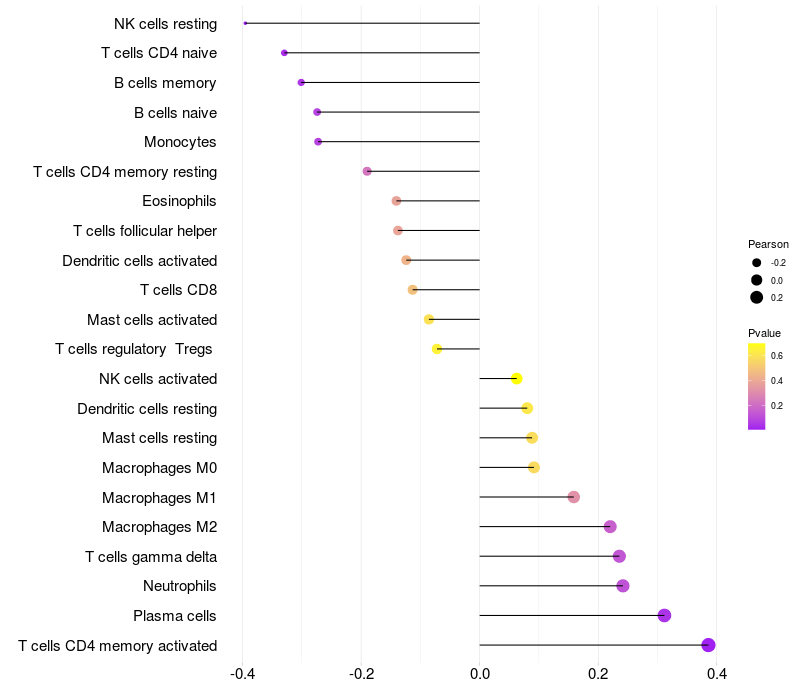This screenshot has height=700, width=800.
Task: Click the Pvalue color gradient bar
Action: 756,387
